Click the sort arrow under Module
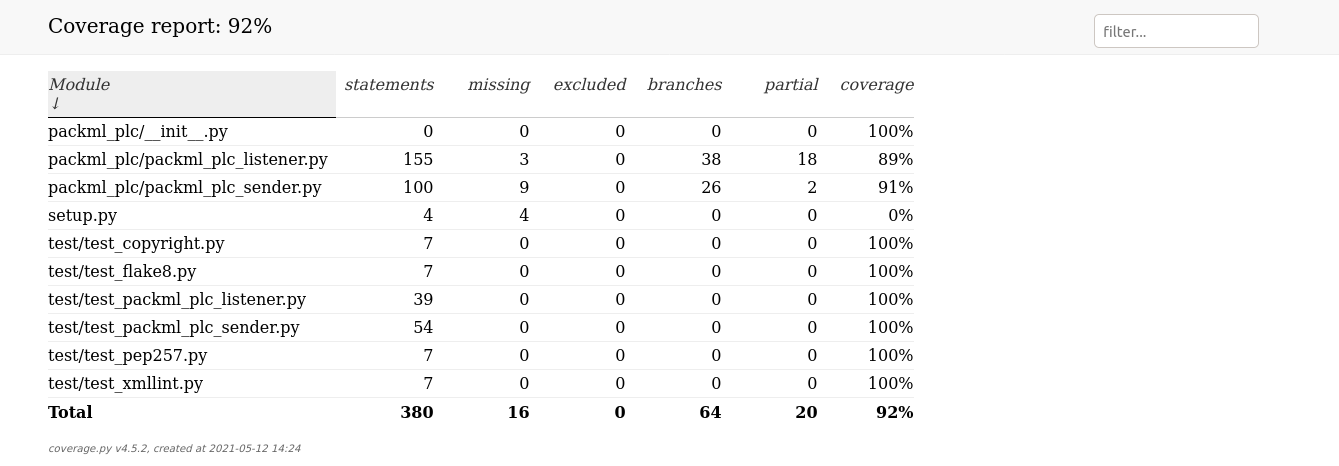The image size is (1339, 466). 55,104
